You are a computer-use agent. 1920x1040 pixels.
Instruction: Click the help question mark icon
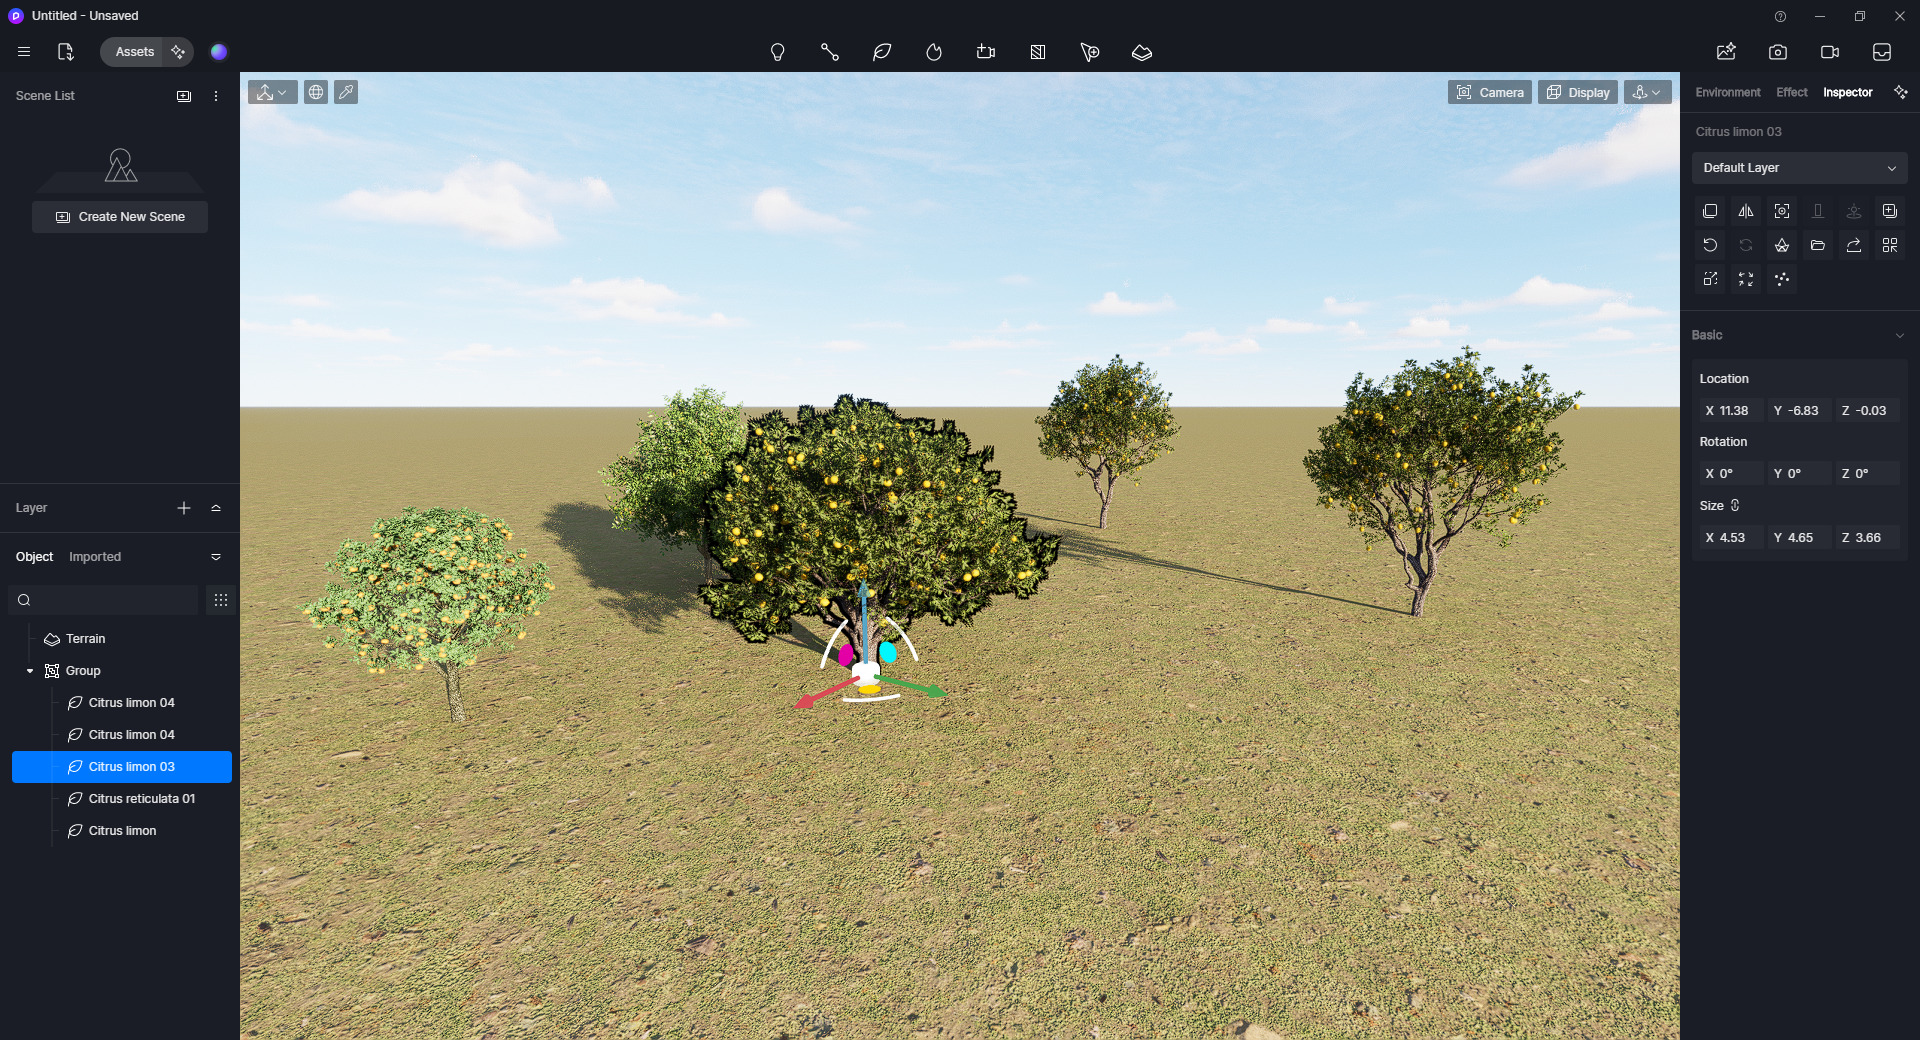pyautogui.click(x=1780, y=16)
